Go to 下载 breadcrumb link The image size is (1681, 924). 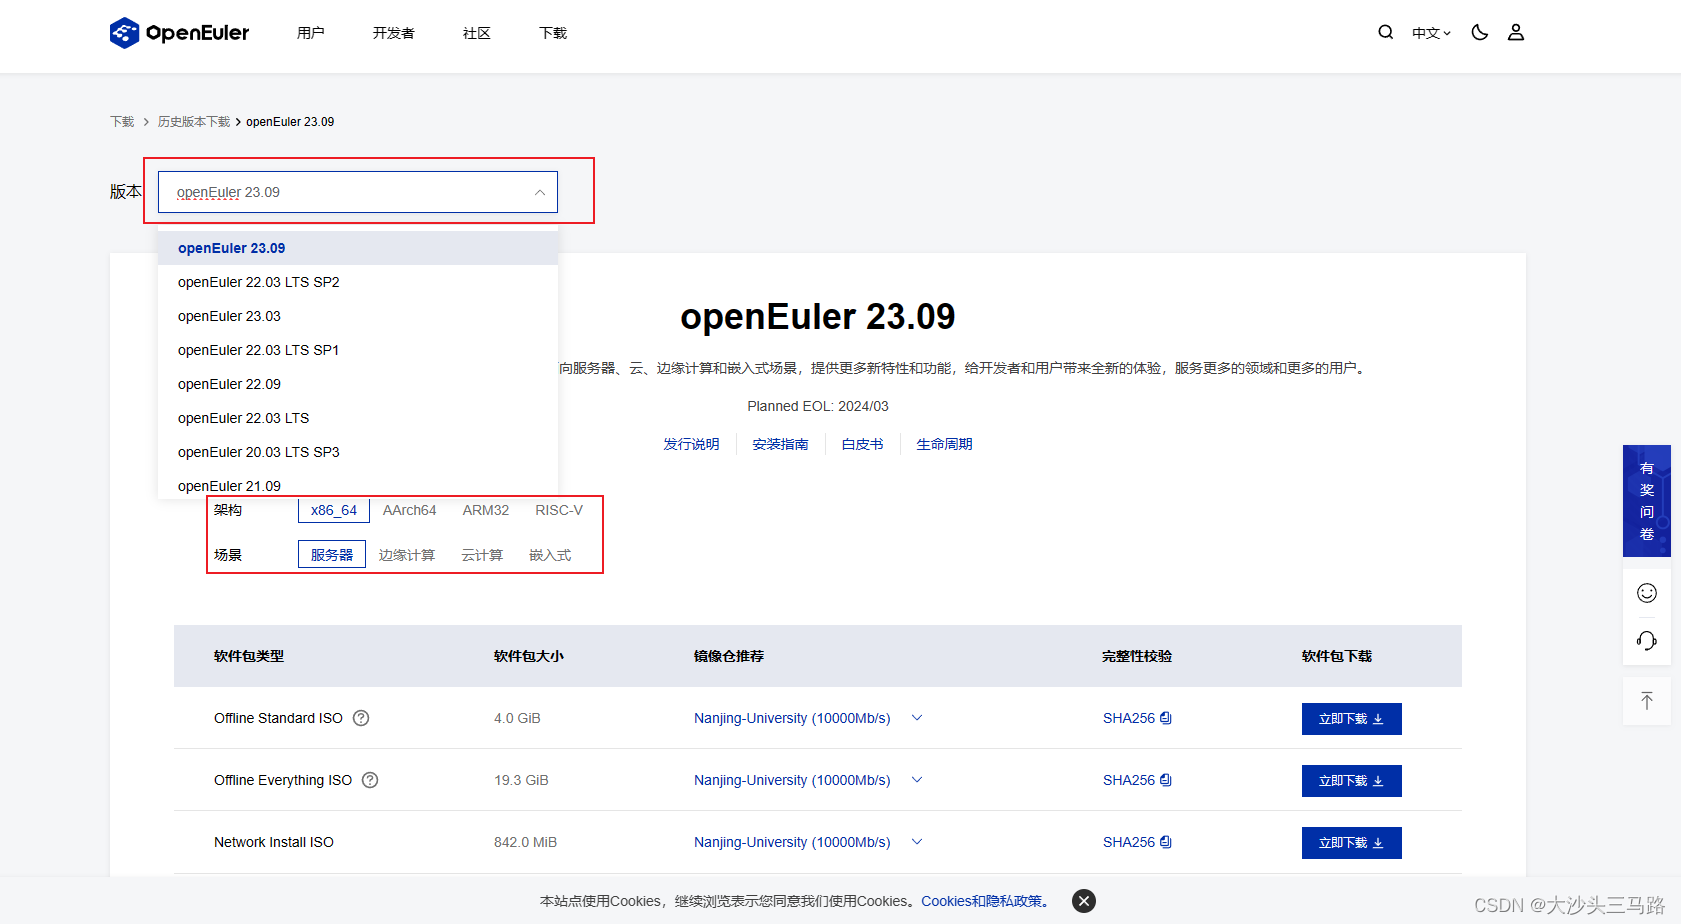tap(122, 122)
